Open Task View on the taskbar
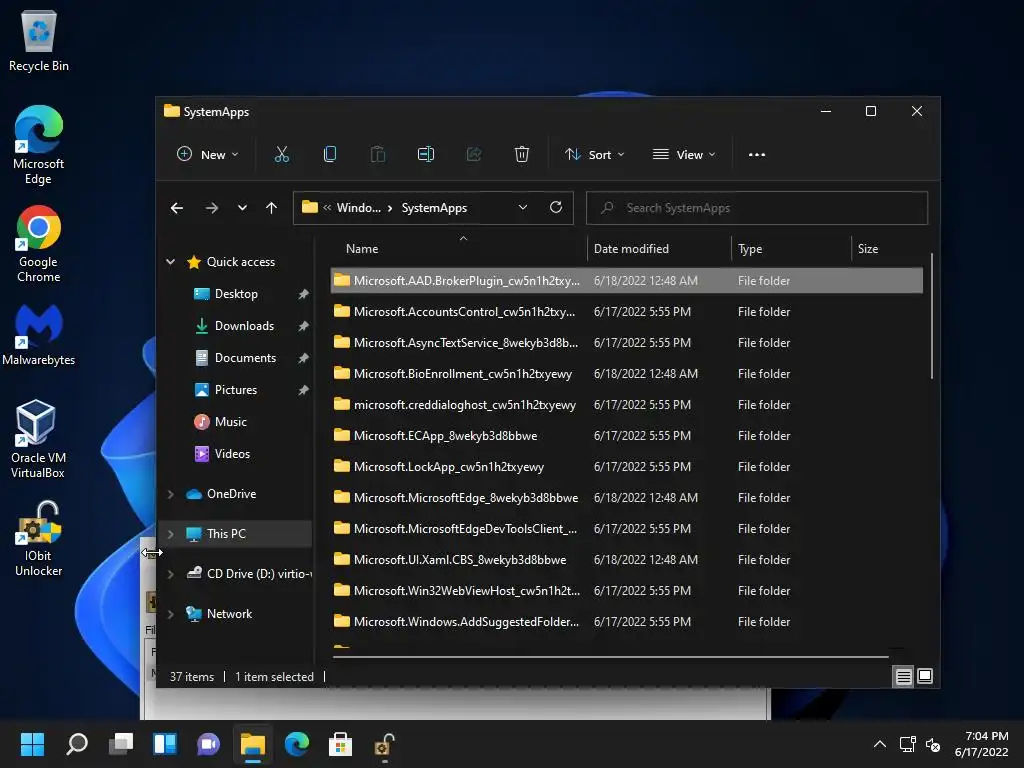 click(x=121, y=744)
